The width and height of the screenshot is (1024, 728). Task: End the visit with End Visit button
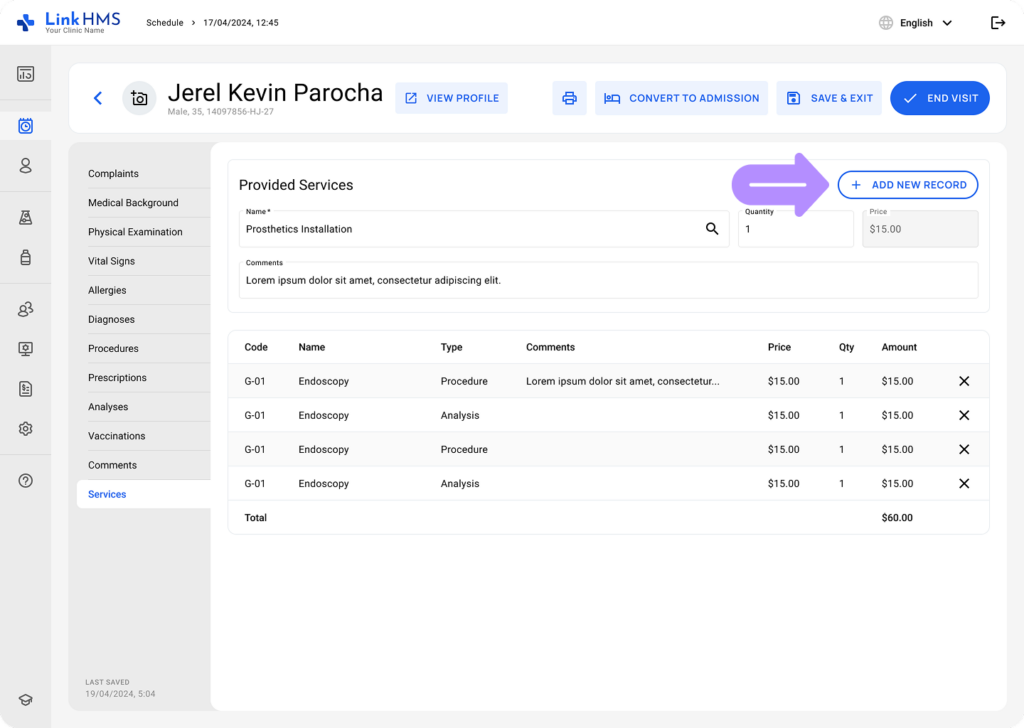pos(939,98)
